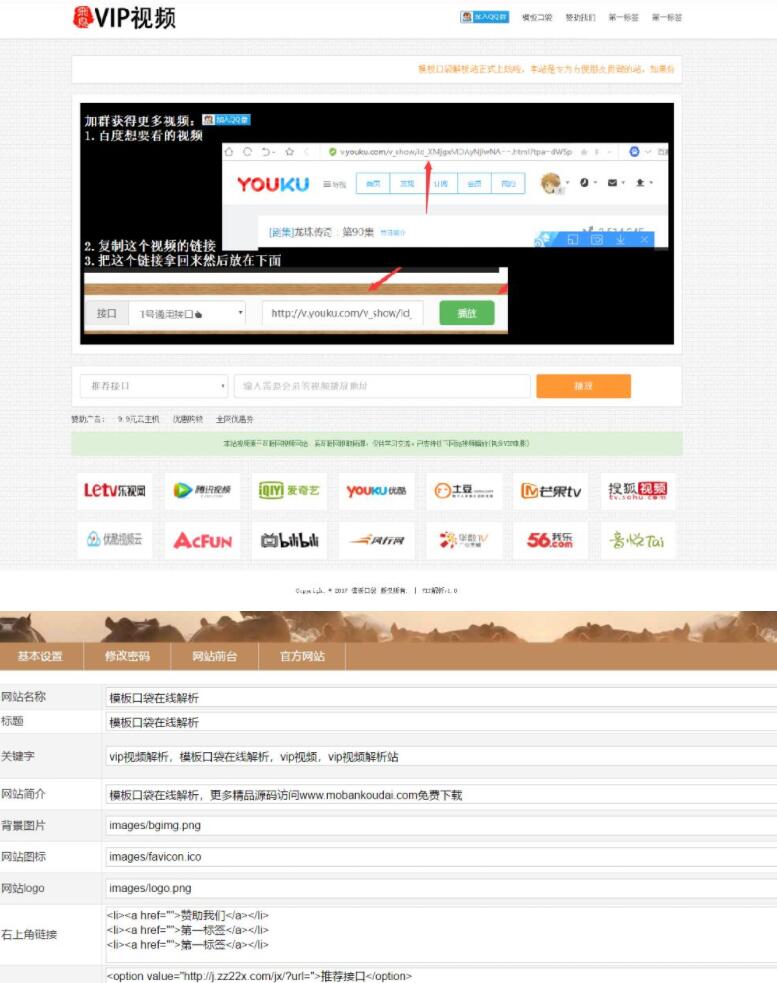Switch to the 修改密码 tab
The image size is (777, 983).
pos(127,656)
